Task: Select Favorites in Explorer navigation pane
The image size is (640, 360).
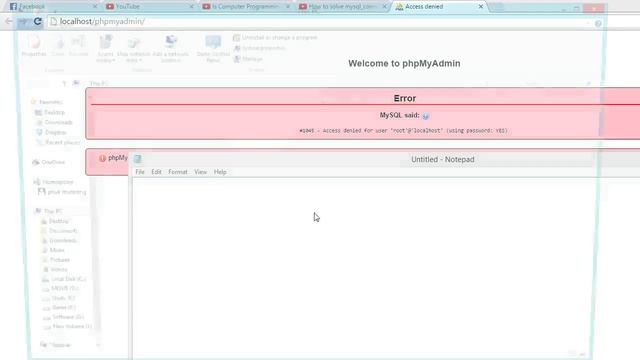Action: (x=47, y=102)
